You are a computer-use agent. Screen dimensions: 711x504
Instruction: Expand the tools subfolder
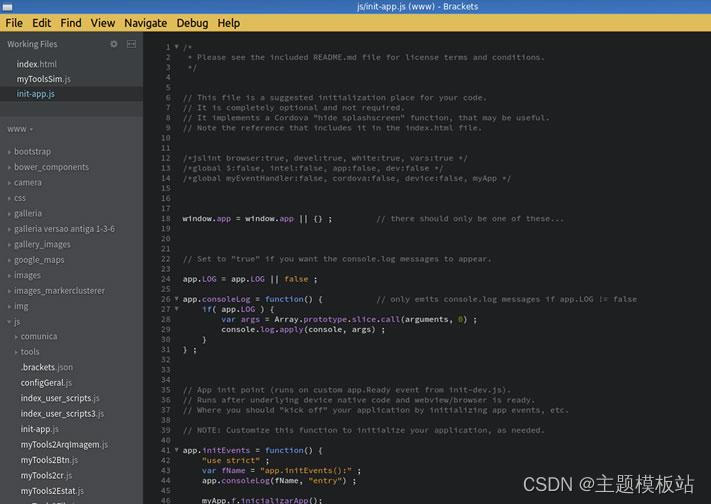coord(30,352)
